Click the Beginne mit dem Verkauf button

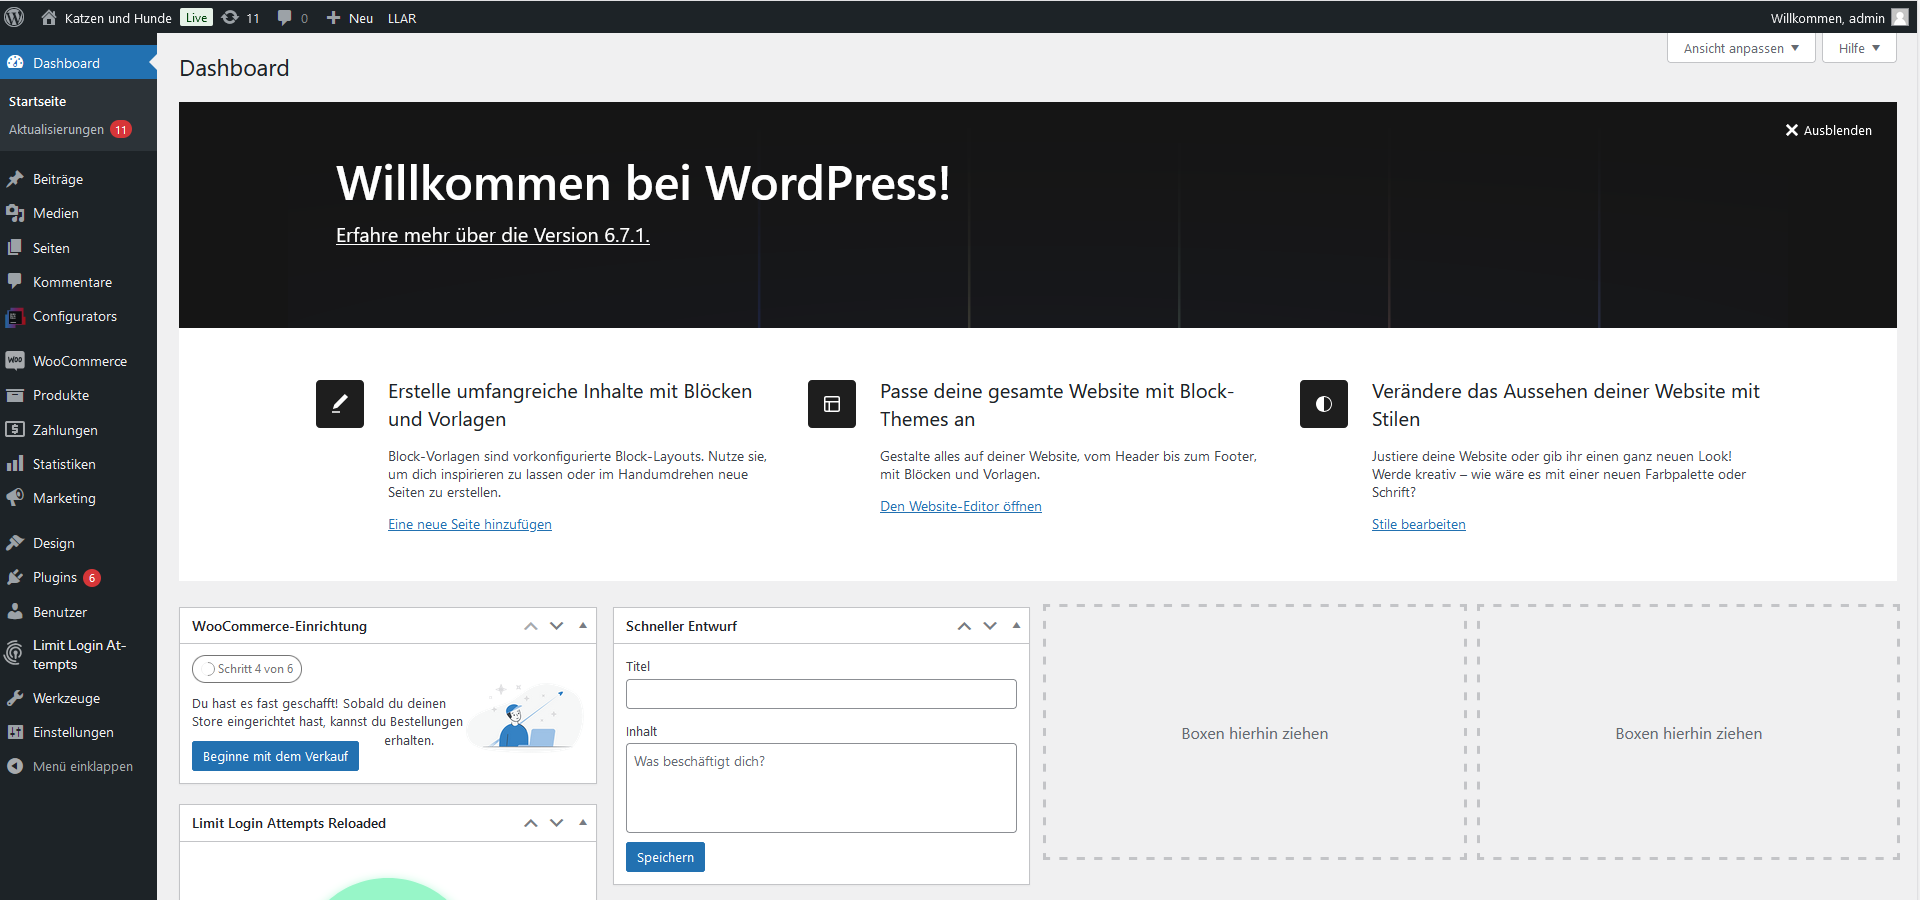click(x=275, y=756)
